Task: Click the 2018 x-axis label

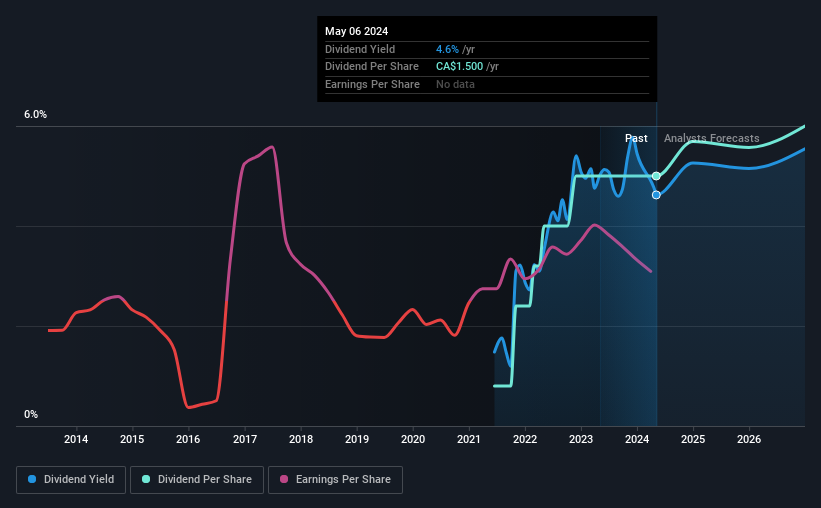Action: tap(301, 439)
